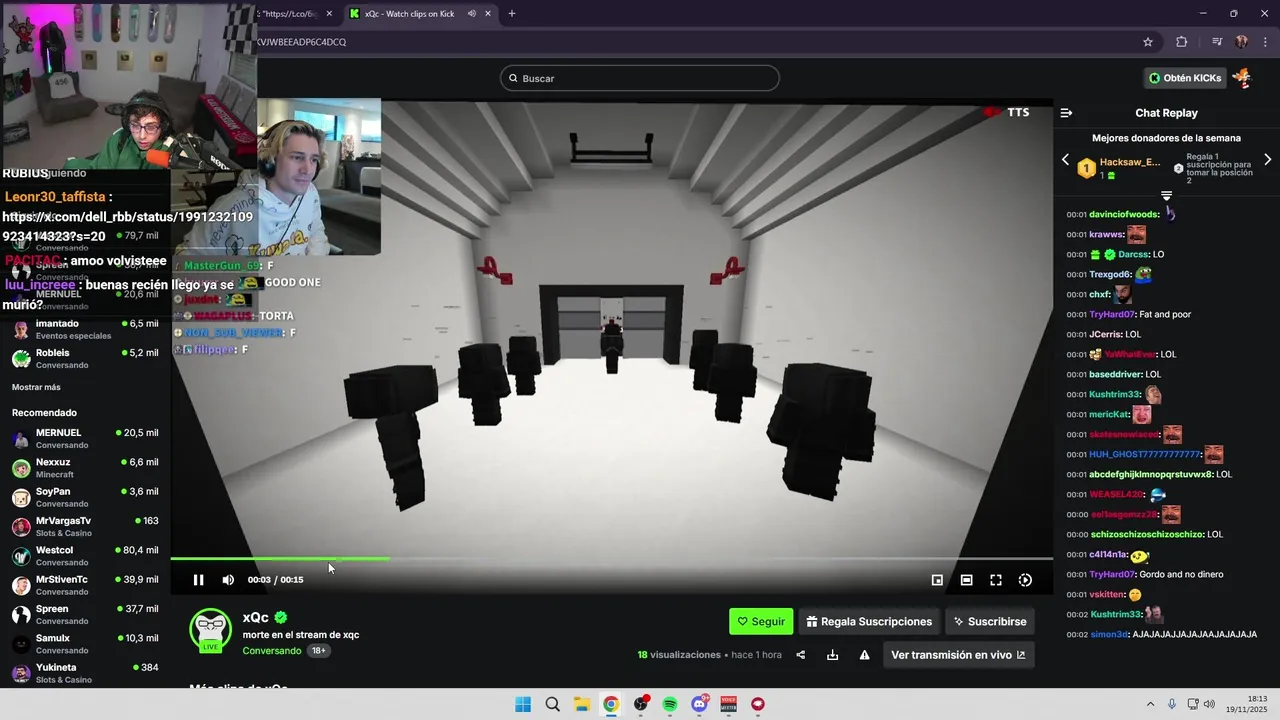
Task: Open xQc's channel avatar with LIVE badge
Action: tap(211, 630)
